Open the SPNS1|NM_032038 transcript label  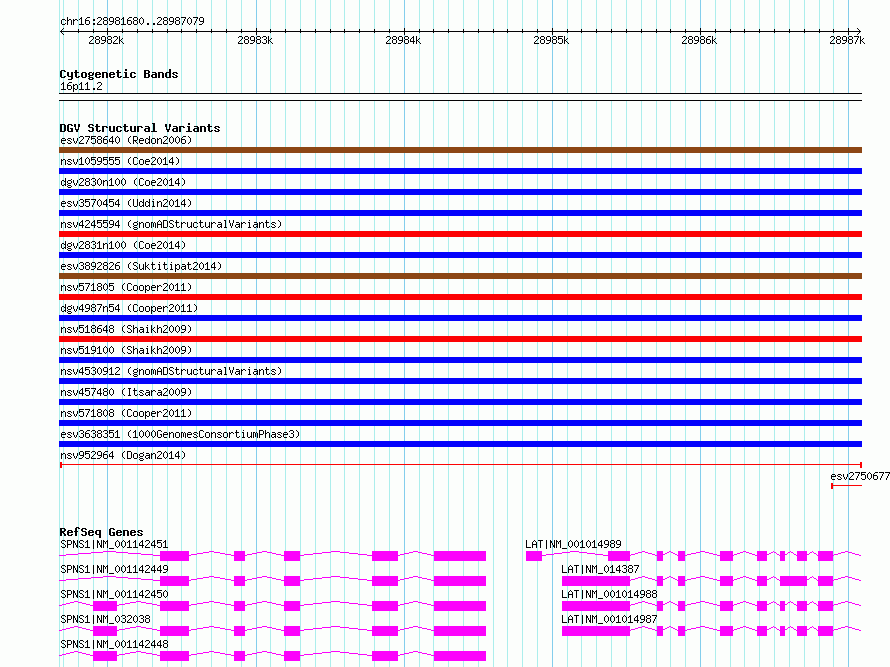click(106, 619)
